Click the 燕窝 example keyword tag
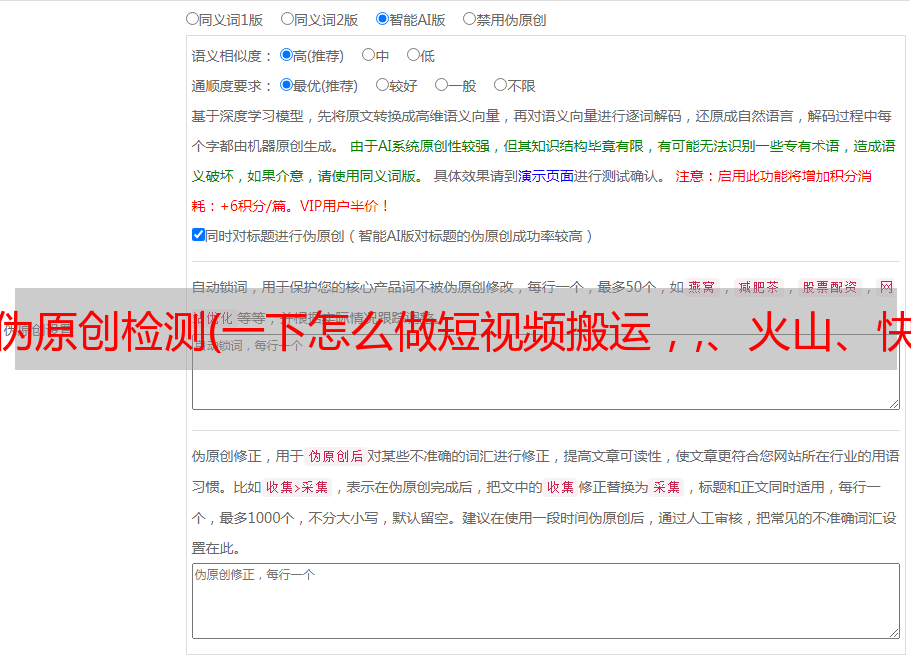 [701, 287]
